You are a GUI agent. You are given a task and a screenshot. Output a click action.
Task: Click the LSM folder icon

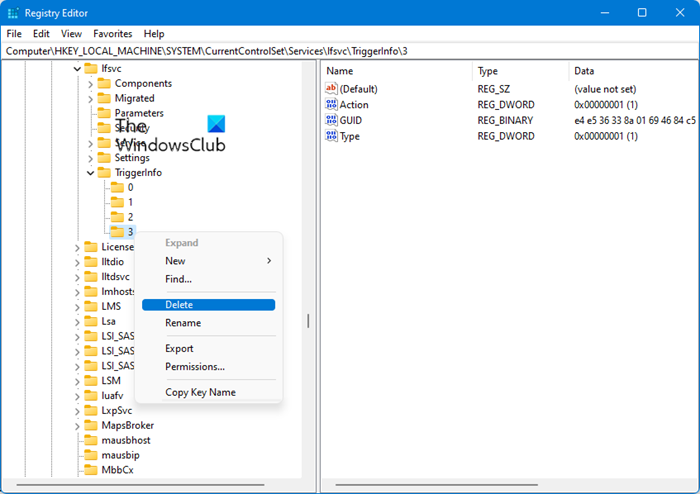click(91, 381)
